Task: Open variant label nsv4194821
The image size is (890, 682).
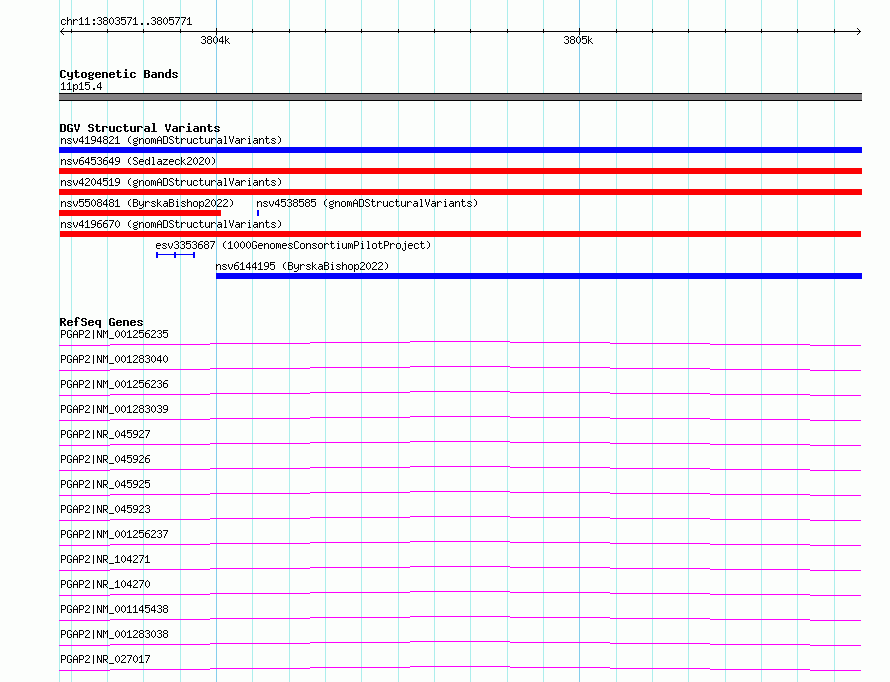Action: tap(171, 140)
